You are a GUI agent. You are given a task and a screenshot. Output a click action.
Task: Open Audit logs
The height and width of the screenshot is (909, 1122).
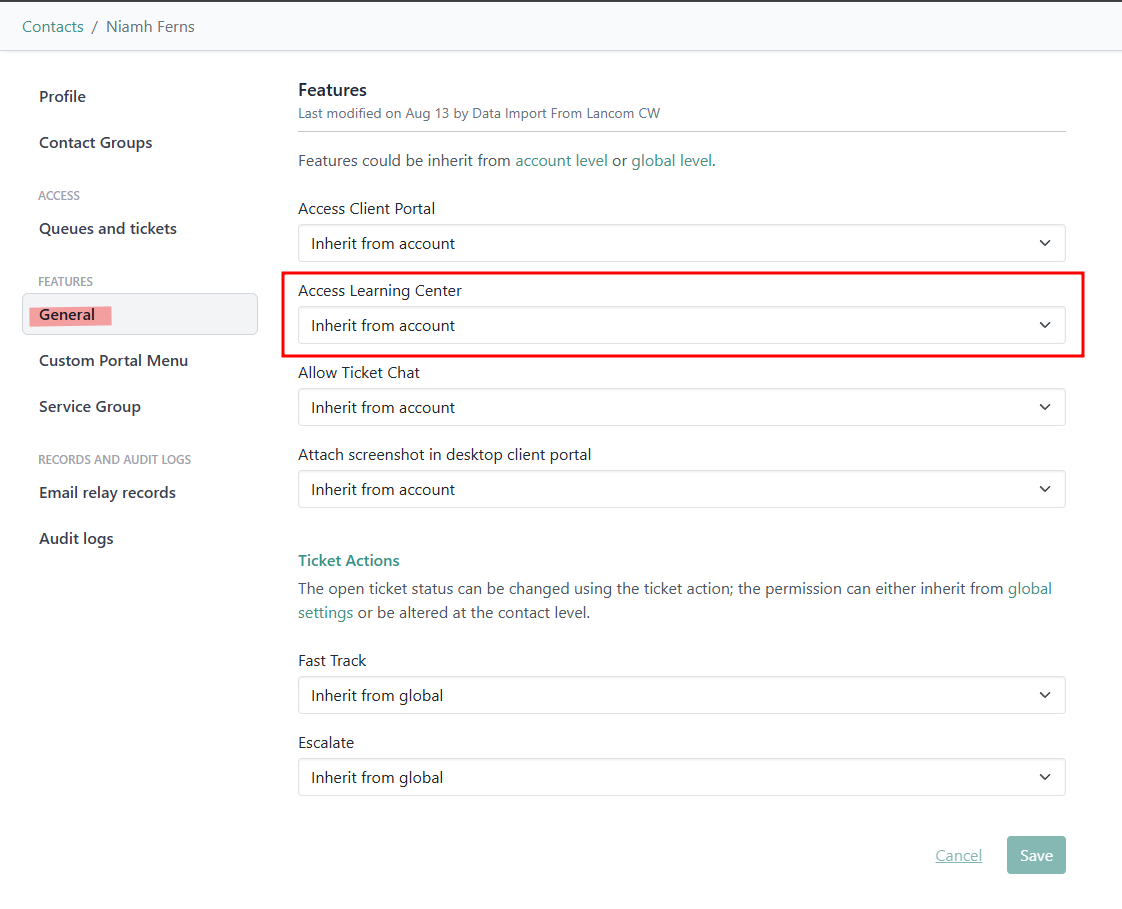tap(76, 539)
